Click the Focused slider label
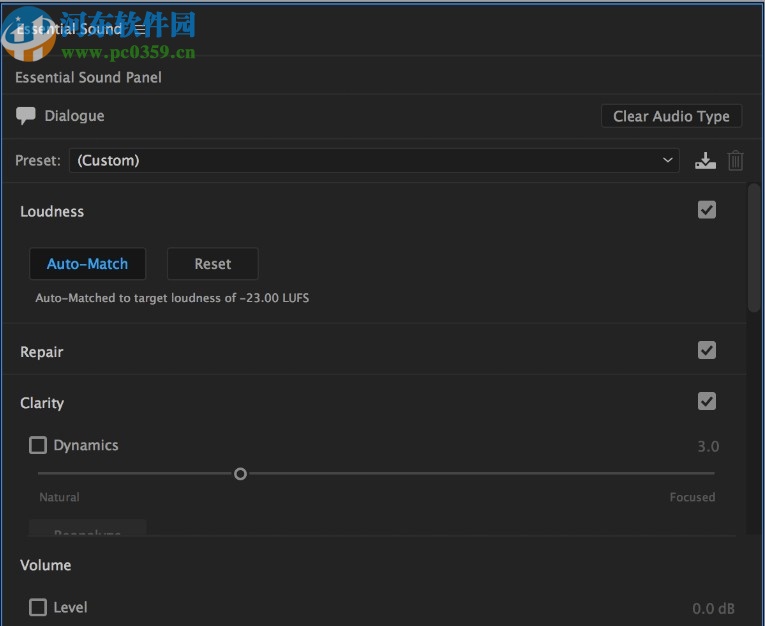Viewport: 765px width, 626px height. pyautogui.click(x=692, y=497)
